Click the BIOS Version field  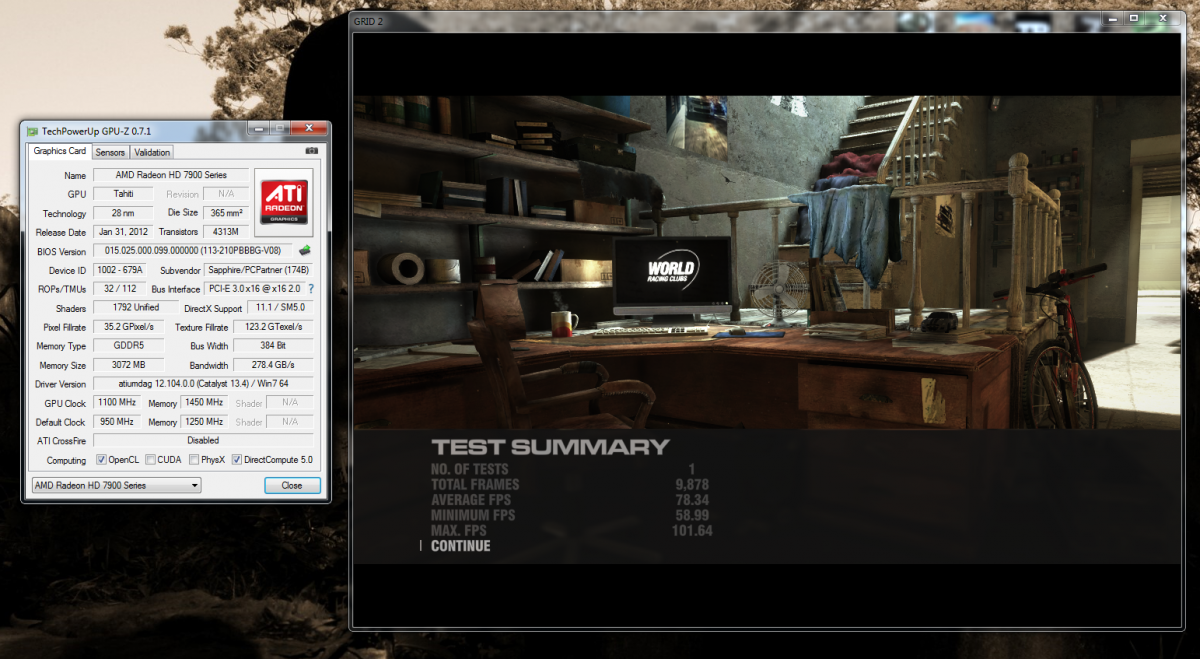pos(195,251)
